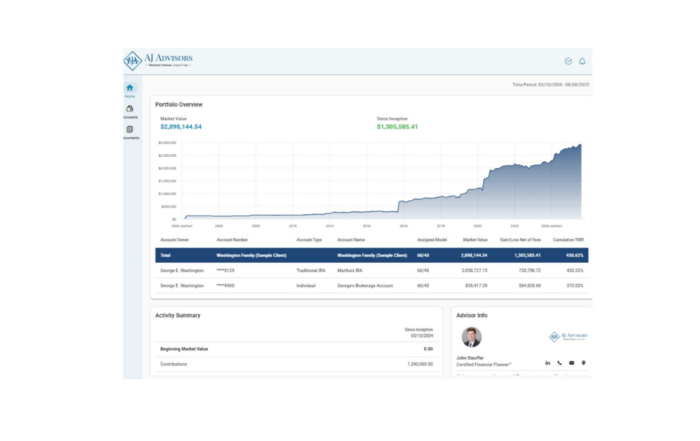This screenshot has width=700, height=441.
Task: Click the Activity Summary heading
Action: [x=178, y=315]
